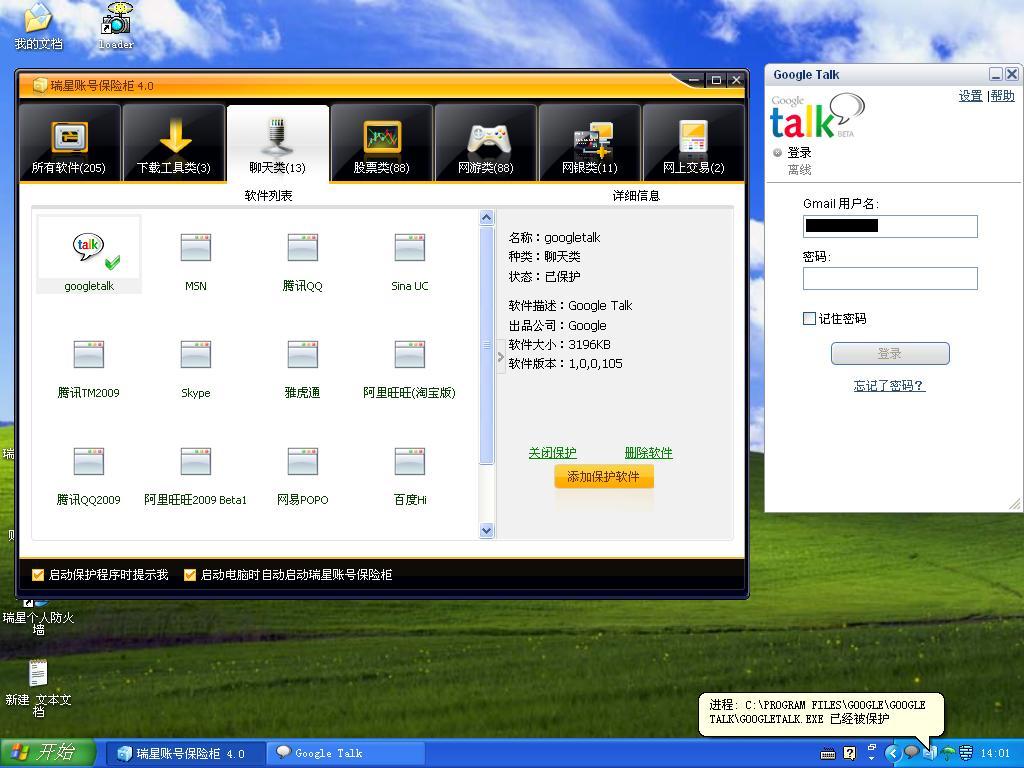Click the 添加保护软件 button
1024x768 pixels.
(x=603, y=477)
